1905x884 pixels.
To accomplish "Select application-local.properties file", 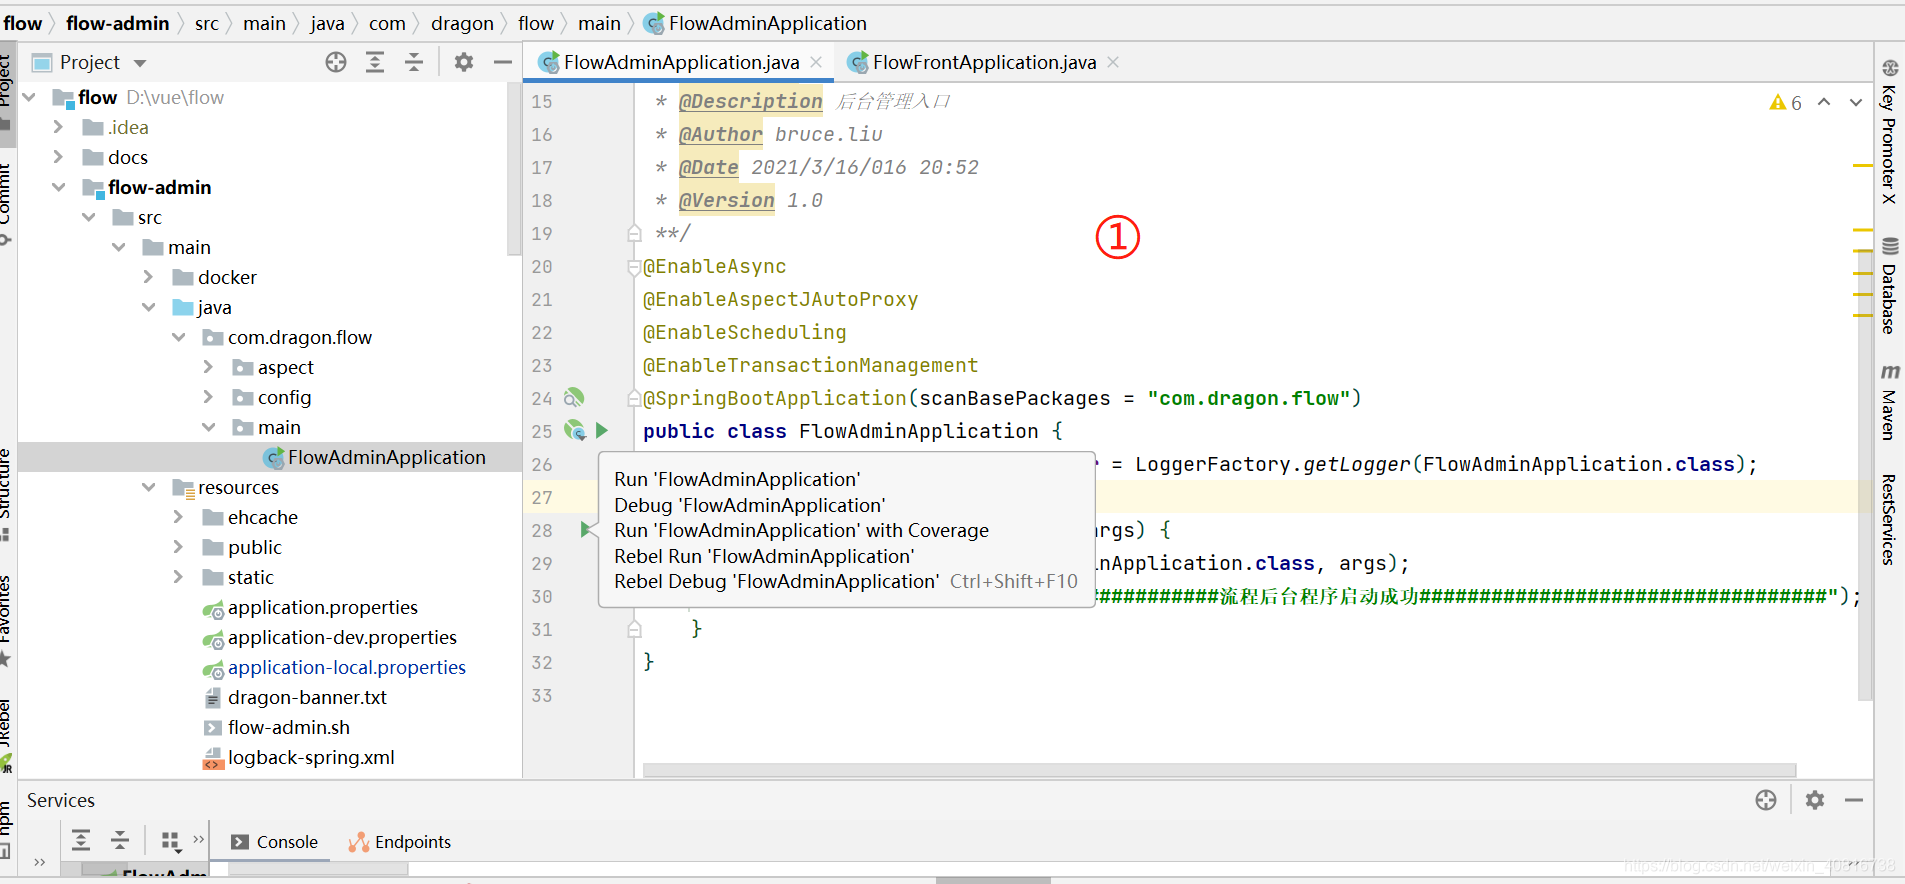I will click(x=346, y=667).
